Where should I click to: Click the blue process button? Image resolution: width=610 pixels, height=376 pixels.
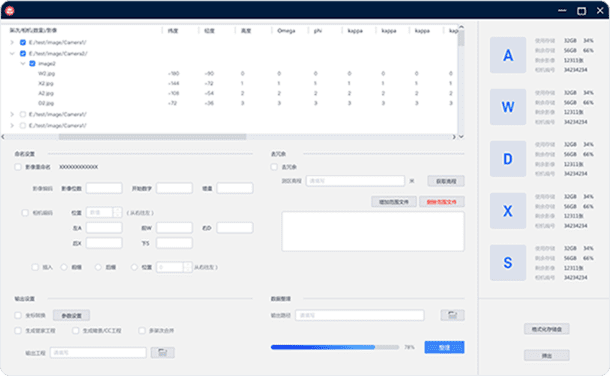pos(444,347)
